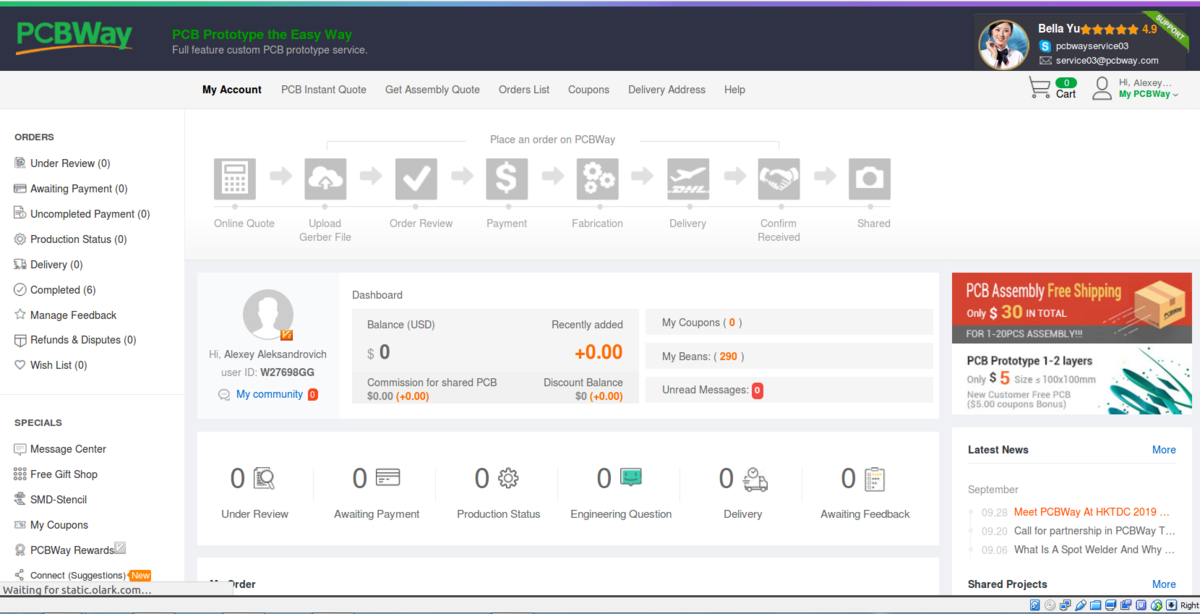1200x614 pixels.
Task: Click the PCBWay logo
Action: (x=74, y=37)
